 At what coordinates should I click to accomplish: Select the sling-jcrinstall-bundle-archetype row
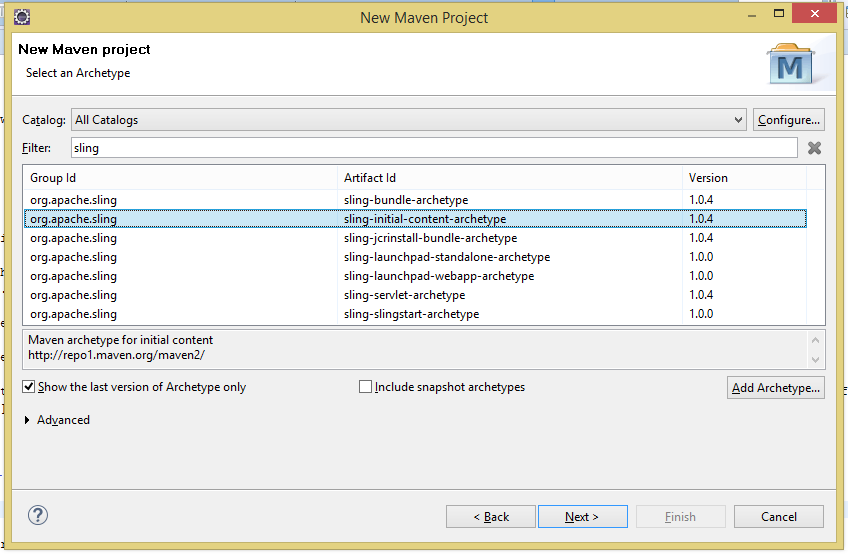(415, 237)
